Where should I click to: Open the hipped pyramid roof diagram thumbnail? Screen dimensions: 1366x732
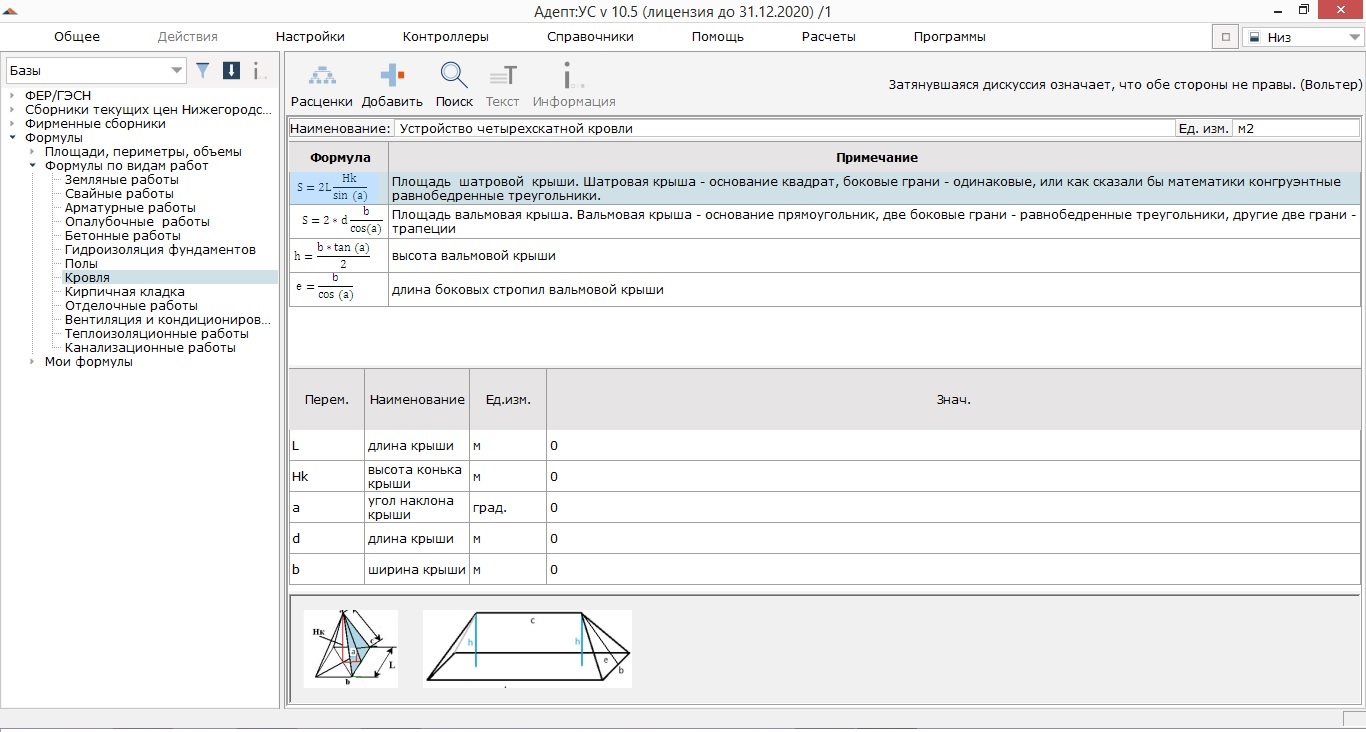350,648
